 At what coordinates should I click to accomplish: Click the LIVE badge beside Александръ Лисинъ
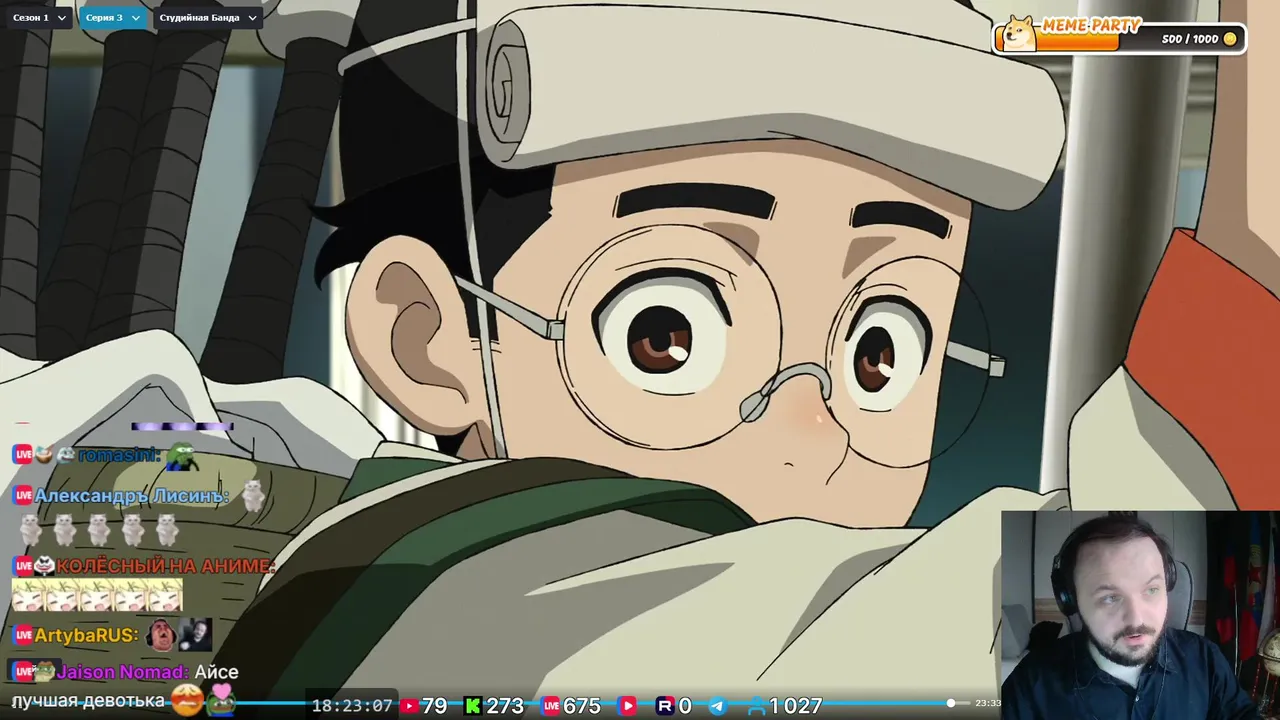coord(23,495)
